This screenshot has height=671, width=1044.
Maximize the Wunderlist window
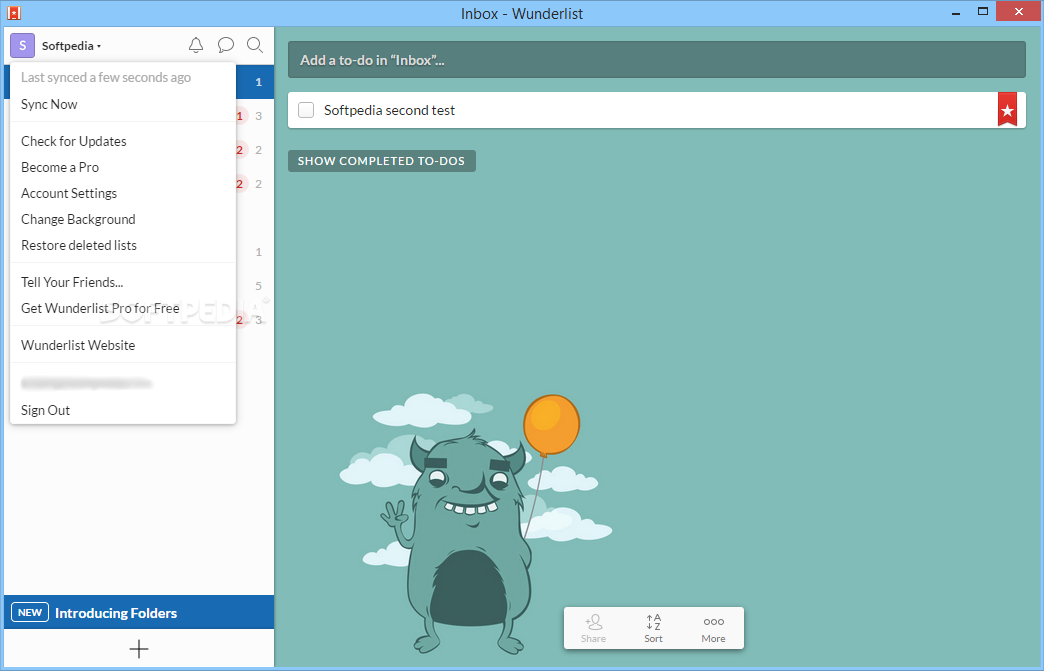coord(983,11)
